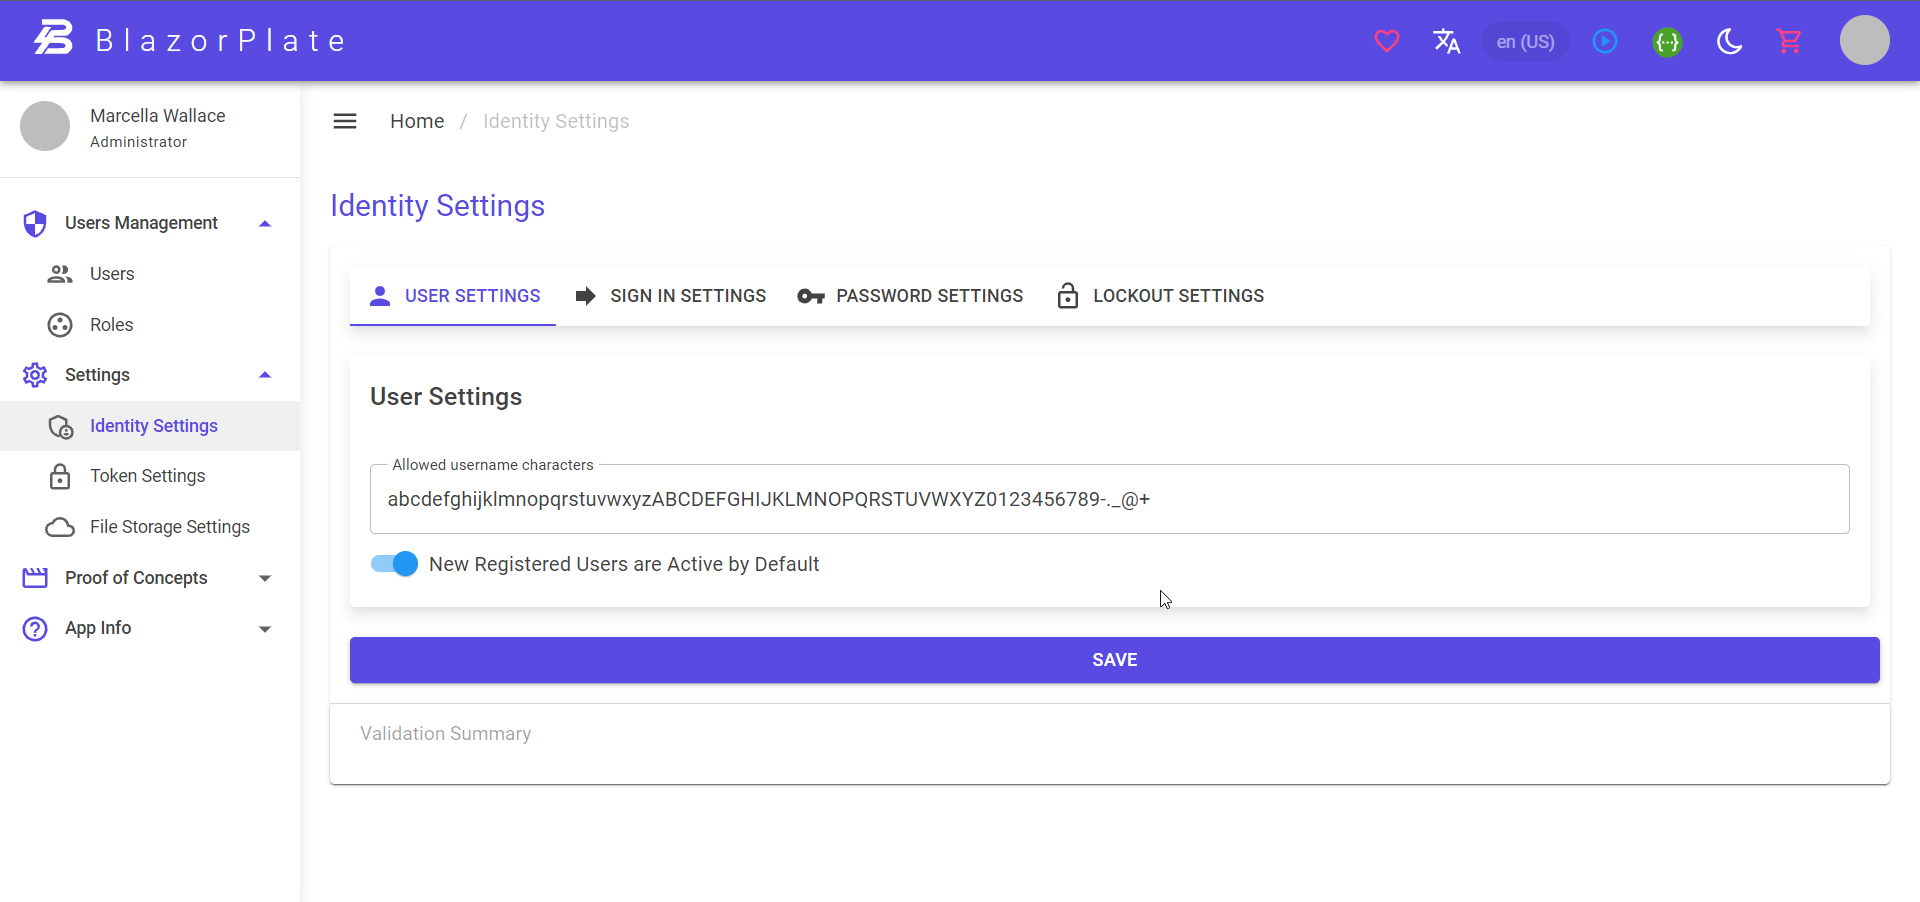Open the green code snippet icon
Screen dimensions: 1920x902
coord(1668,41)
